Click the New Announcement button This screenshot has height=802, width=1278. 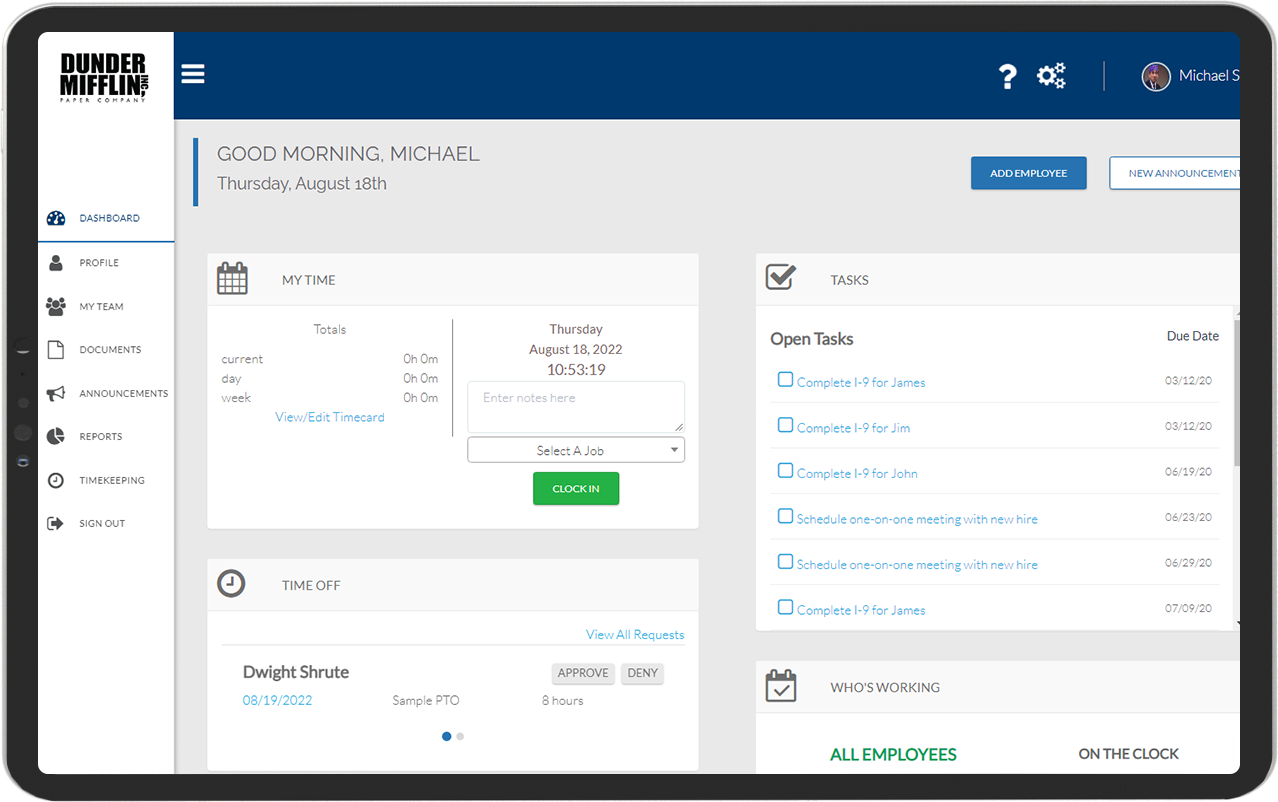pyautogui.click(x=1175, y=173)
